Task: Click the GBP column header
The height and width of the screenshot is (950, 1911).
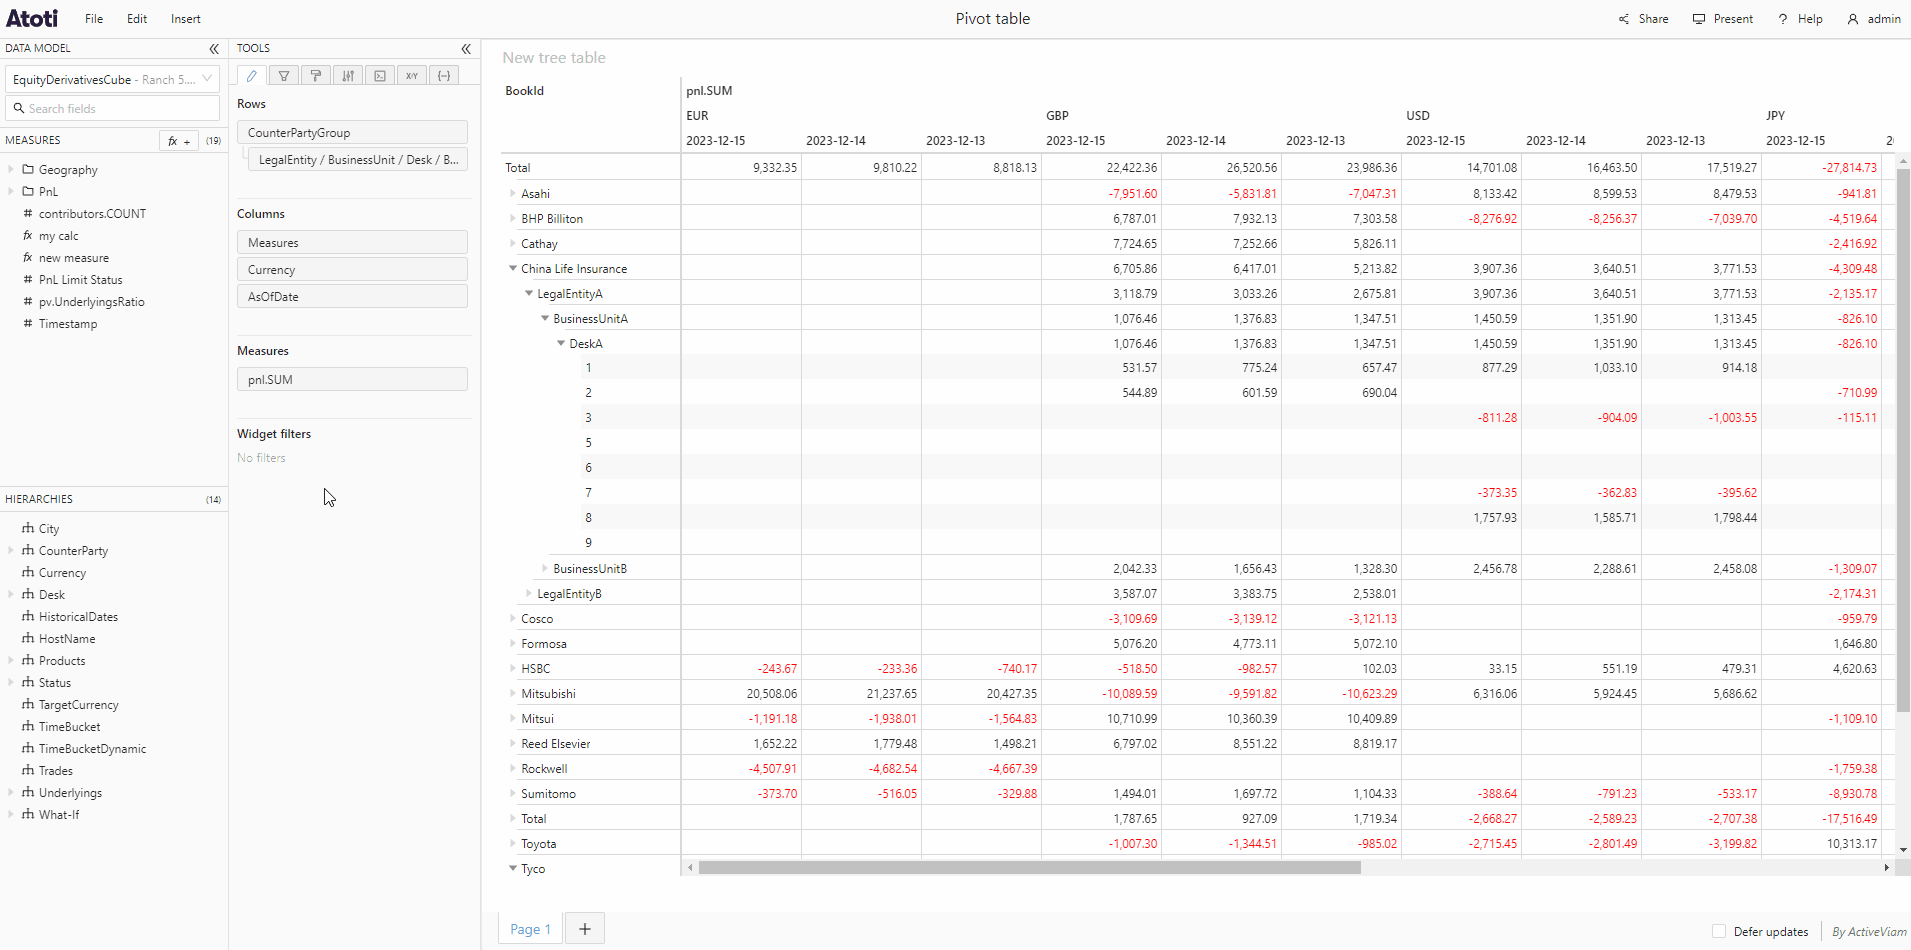Action: click(1057, 116)
